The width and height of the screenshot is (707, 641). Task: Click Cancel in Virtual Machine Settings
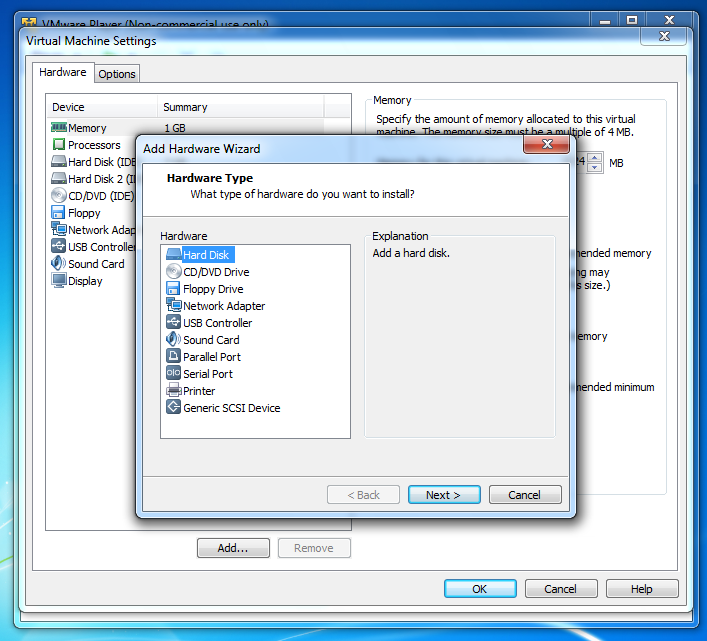[561, 589]
